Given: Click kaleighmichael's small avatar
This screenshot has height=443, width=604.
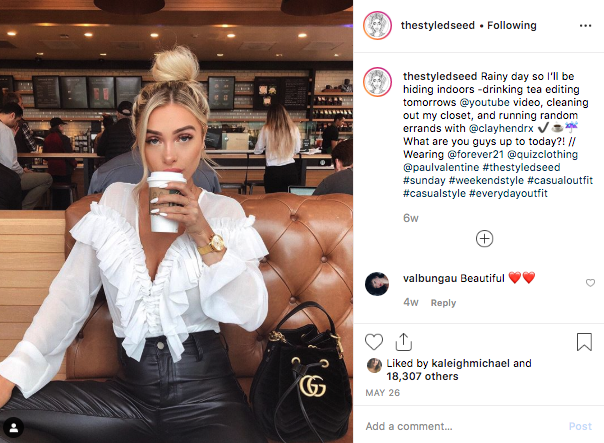Looking at the screenshot, I should pyautogui.click(x=374, y=365).
